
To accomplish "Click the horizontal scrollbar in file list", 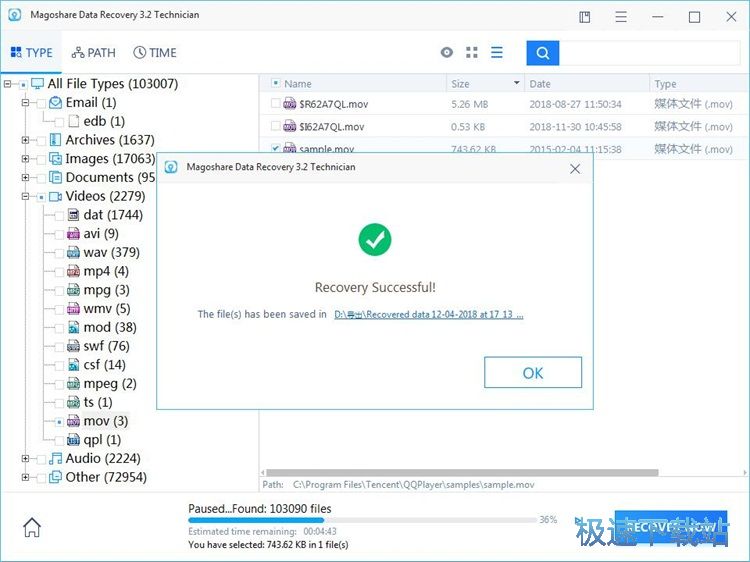I will point(462,473).
